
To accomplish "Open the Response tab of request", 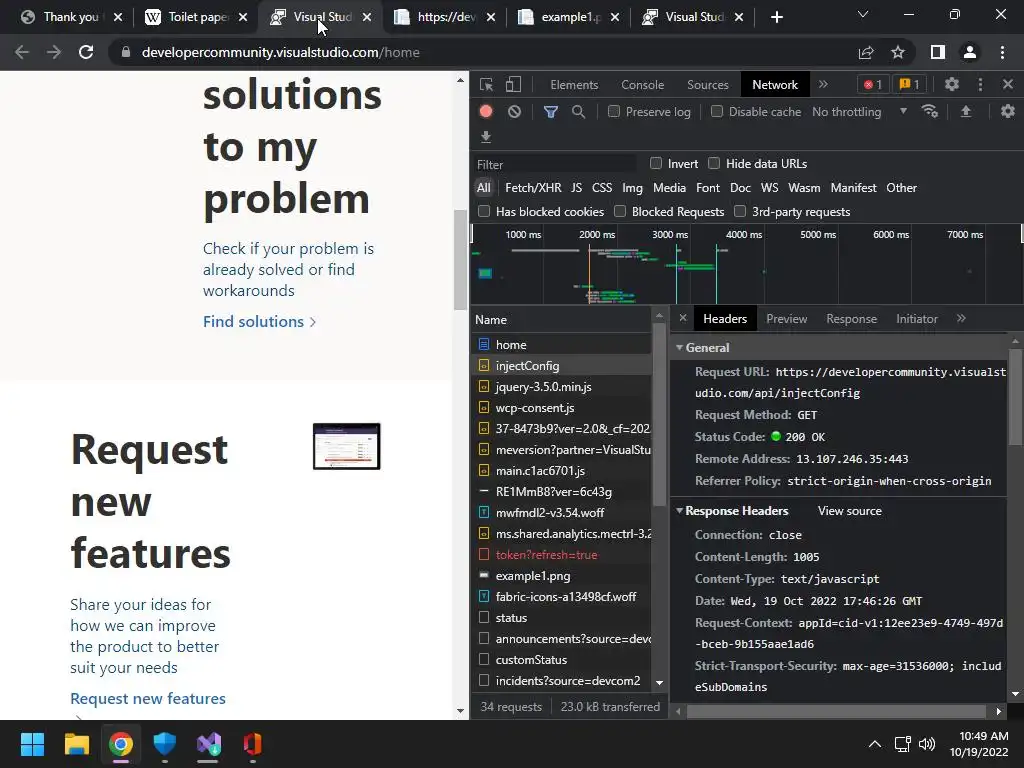I will click(x=851, y=319).
